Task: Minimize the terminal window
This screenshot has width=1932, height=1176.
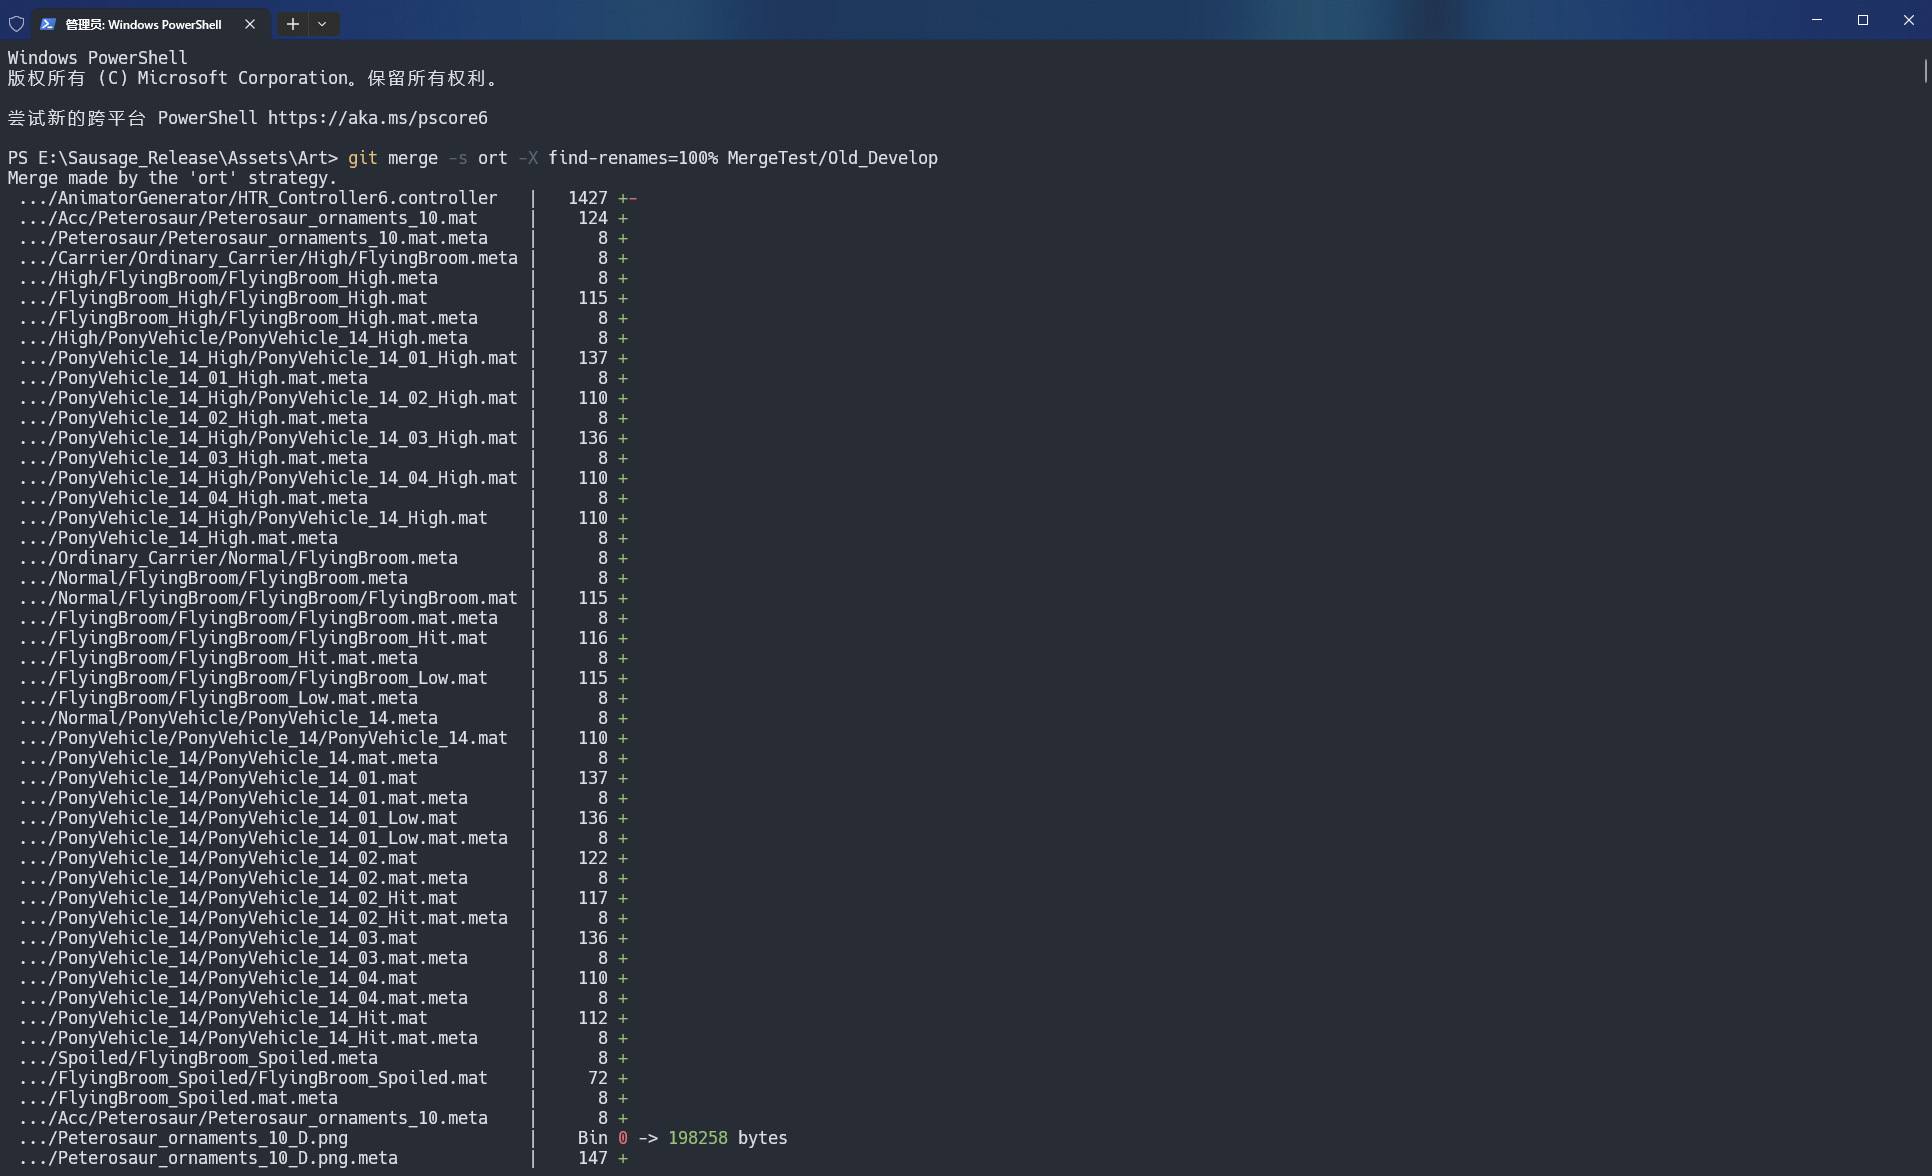Action: [x=1816, y=20]
